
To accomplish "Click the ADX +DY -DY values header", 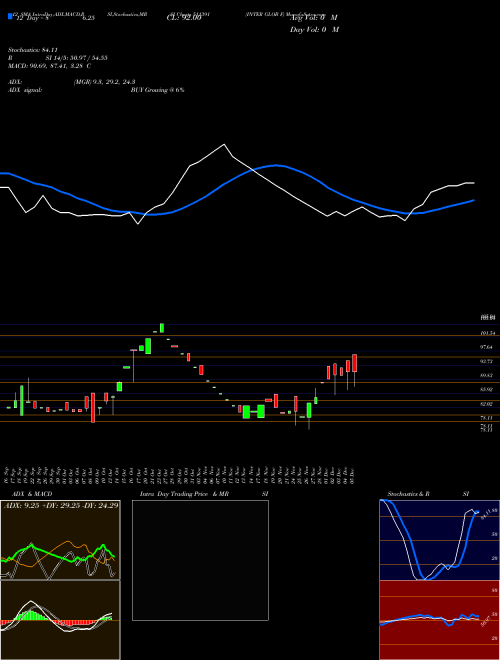I will pos(61,505).
